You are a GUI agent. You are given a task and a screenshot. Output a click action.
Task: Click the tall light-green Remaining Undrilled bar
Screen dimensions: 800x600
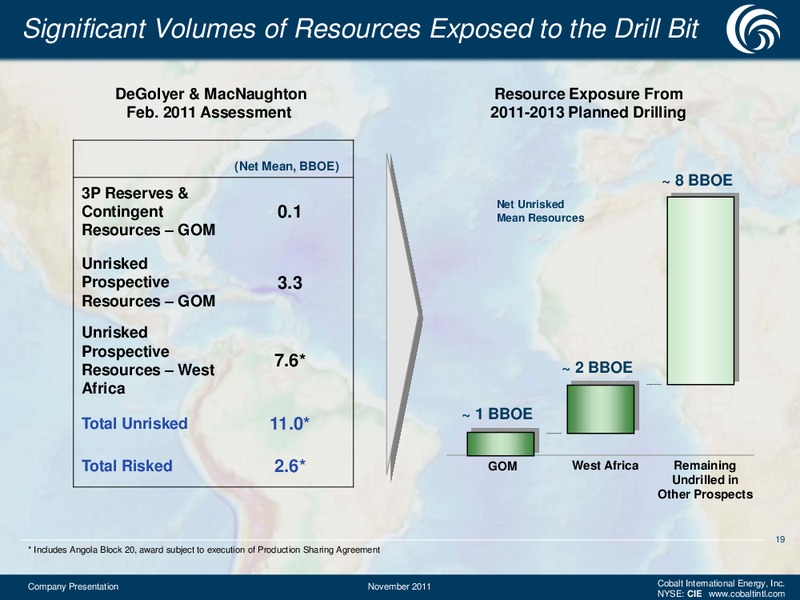pos(701,291)
